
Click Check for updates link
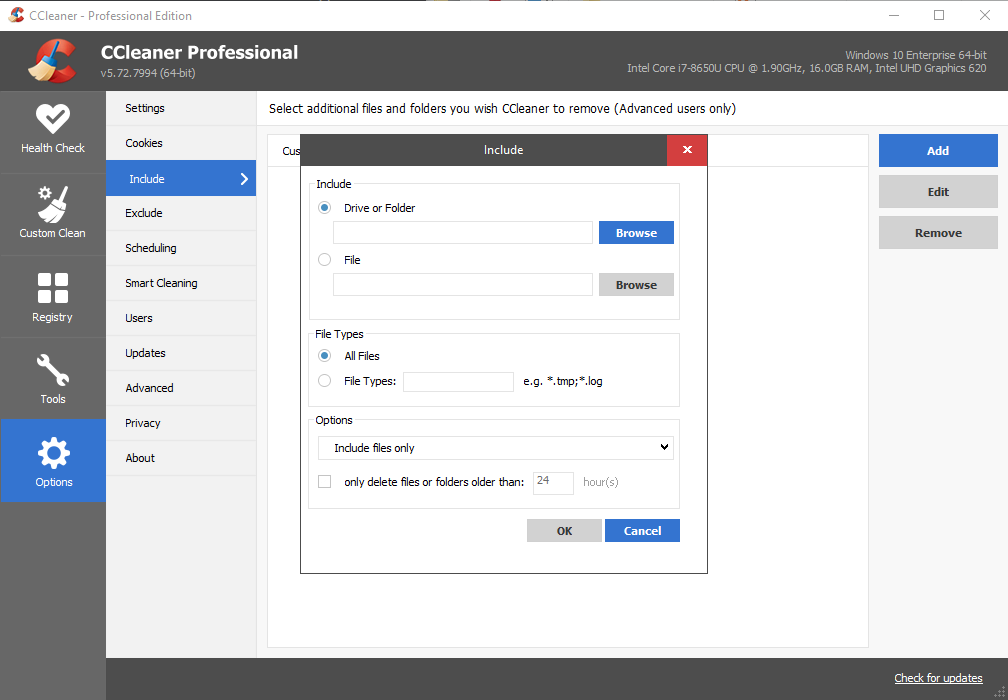(938, 678)
